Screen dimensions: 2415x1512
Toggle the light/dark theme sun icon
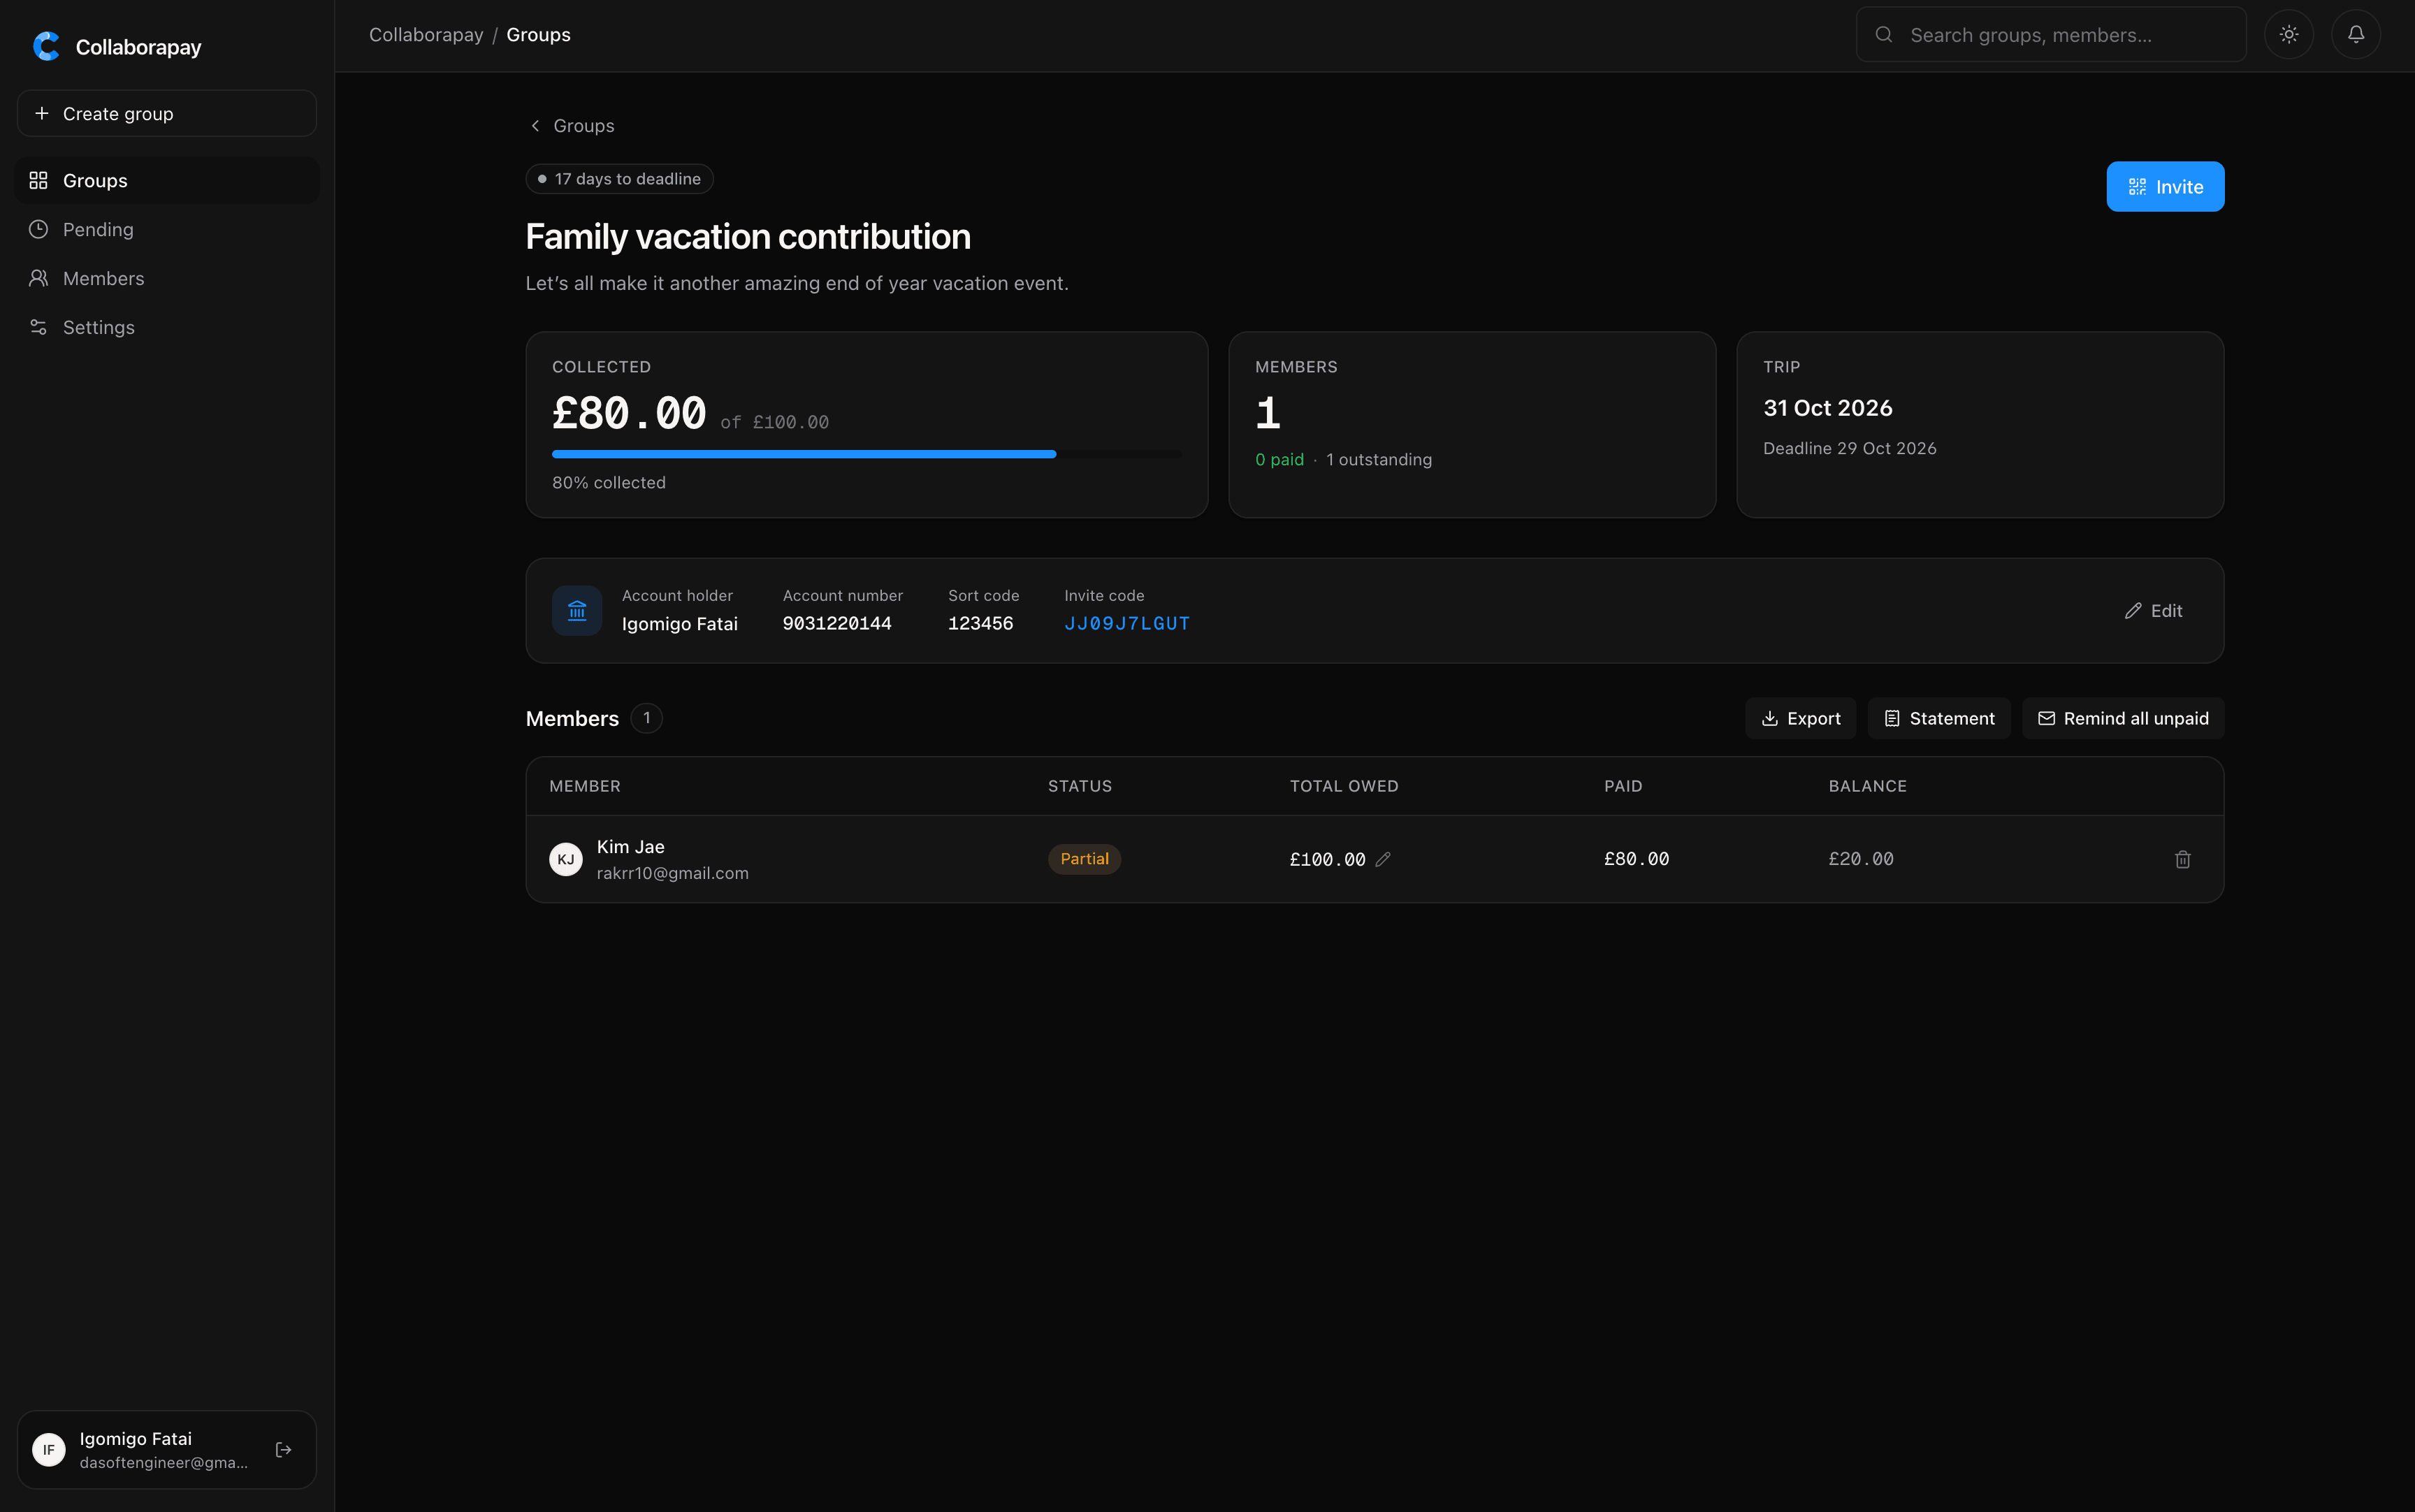click(x=2289, y=35)
